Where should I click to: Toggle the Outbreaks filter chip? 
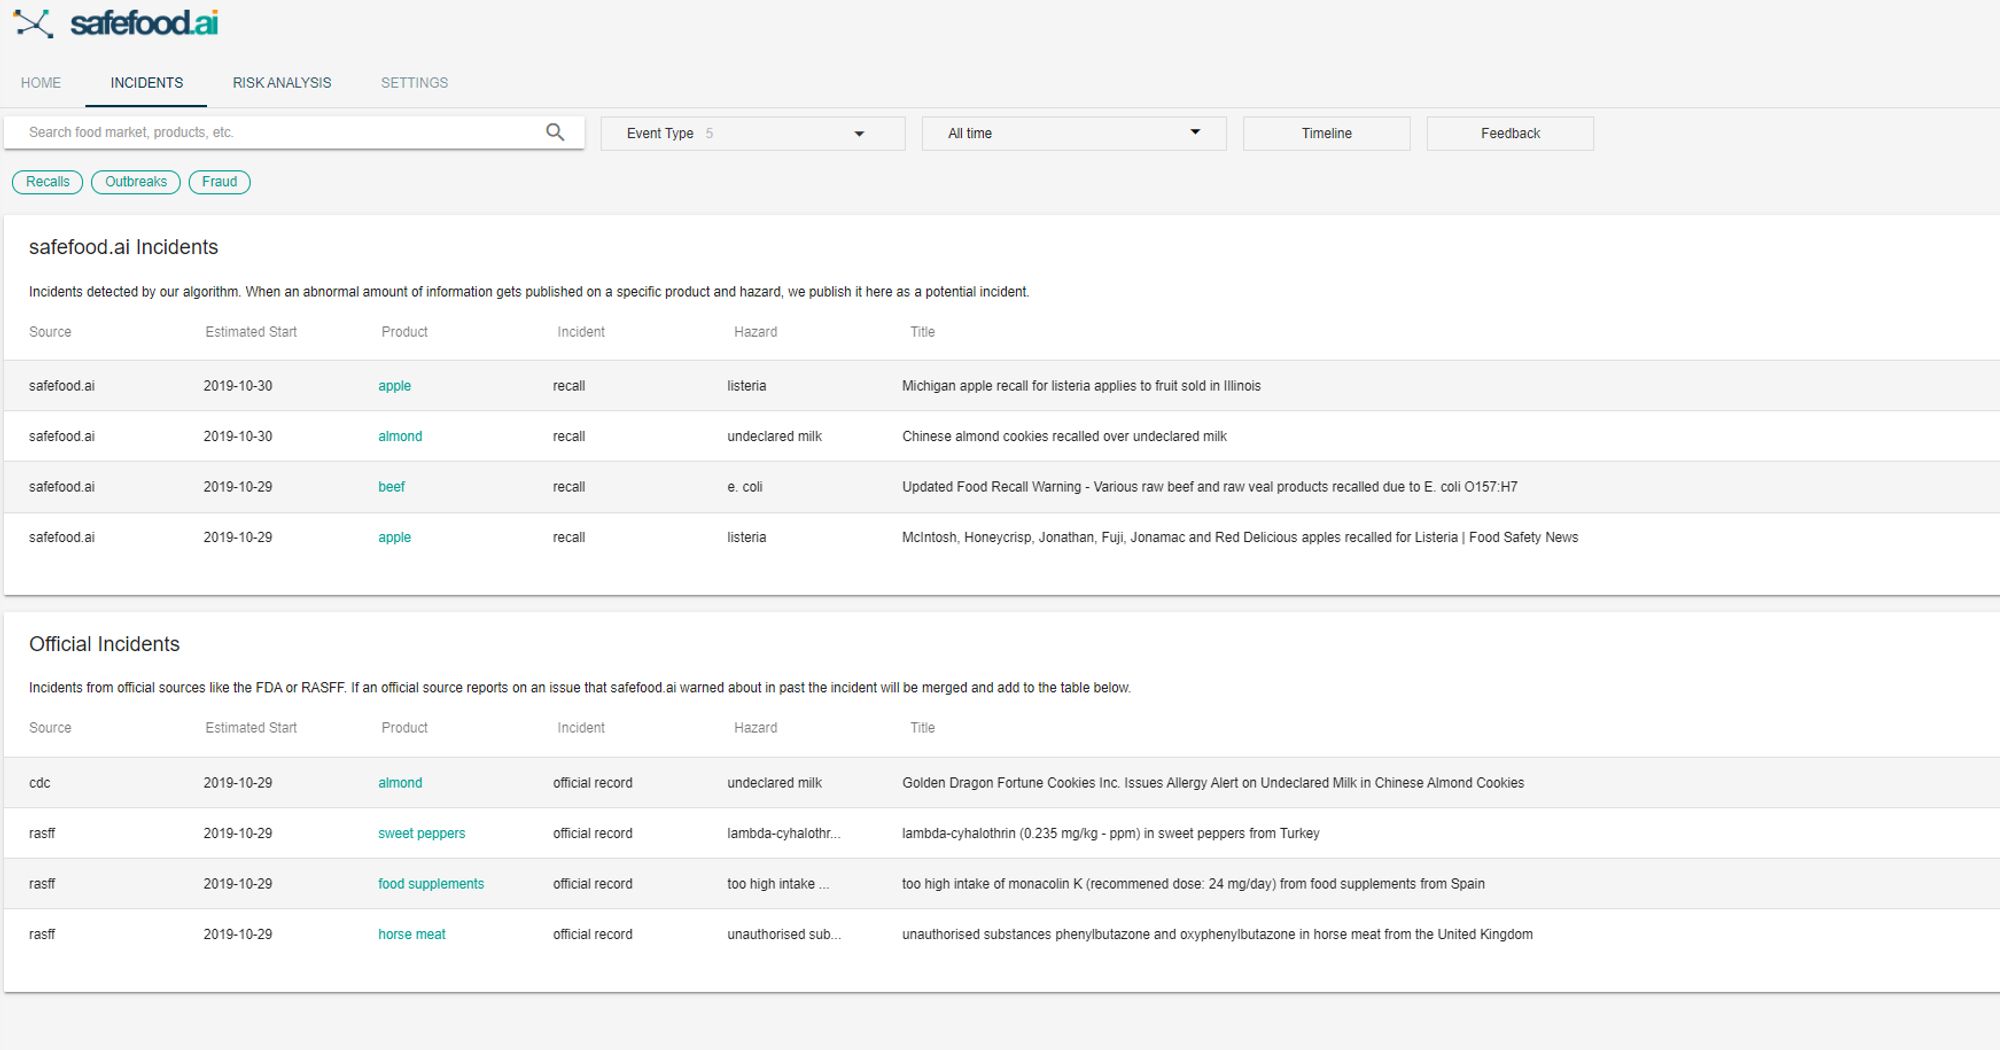(x=136, y=182)
